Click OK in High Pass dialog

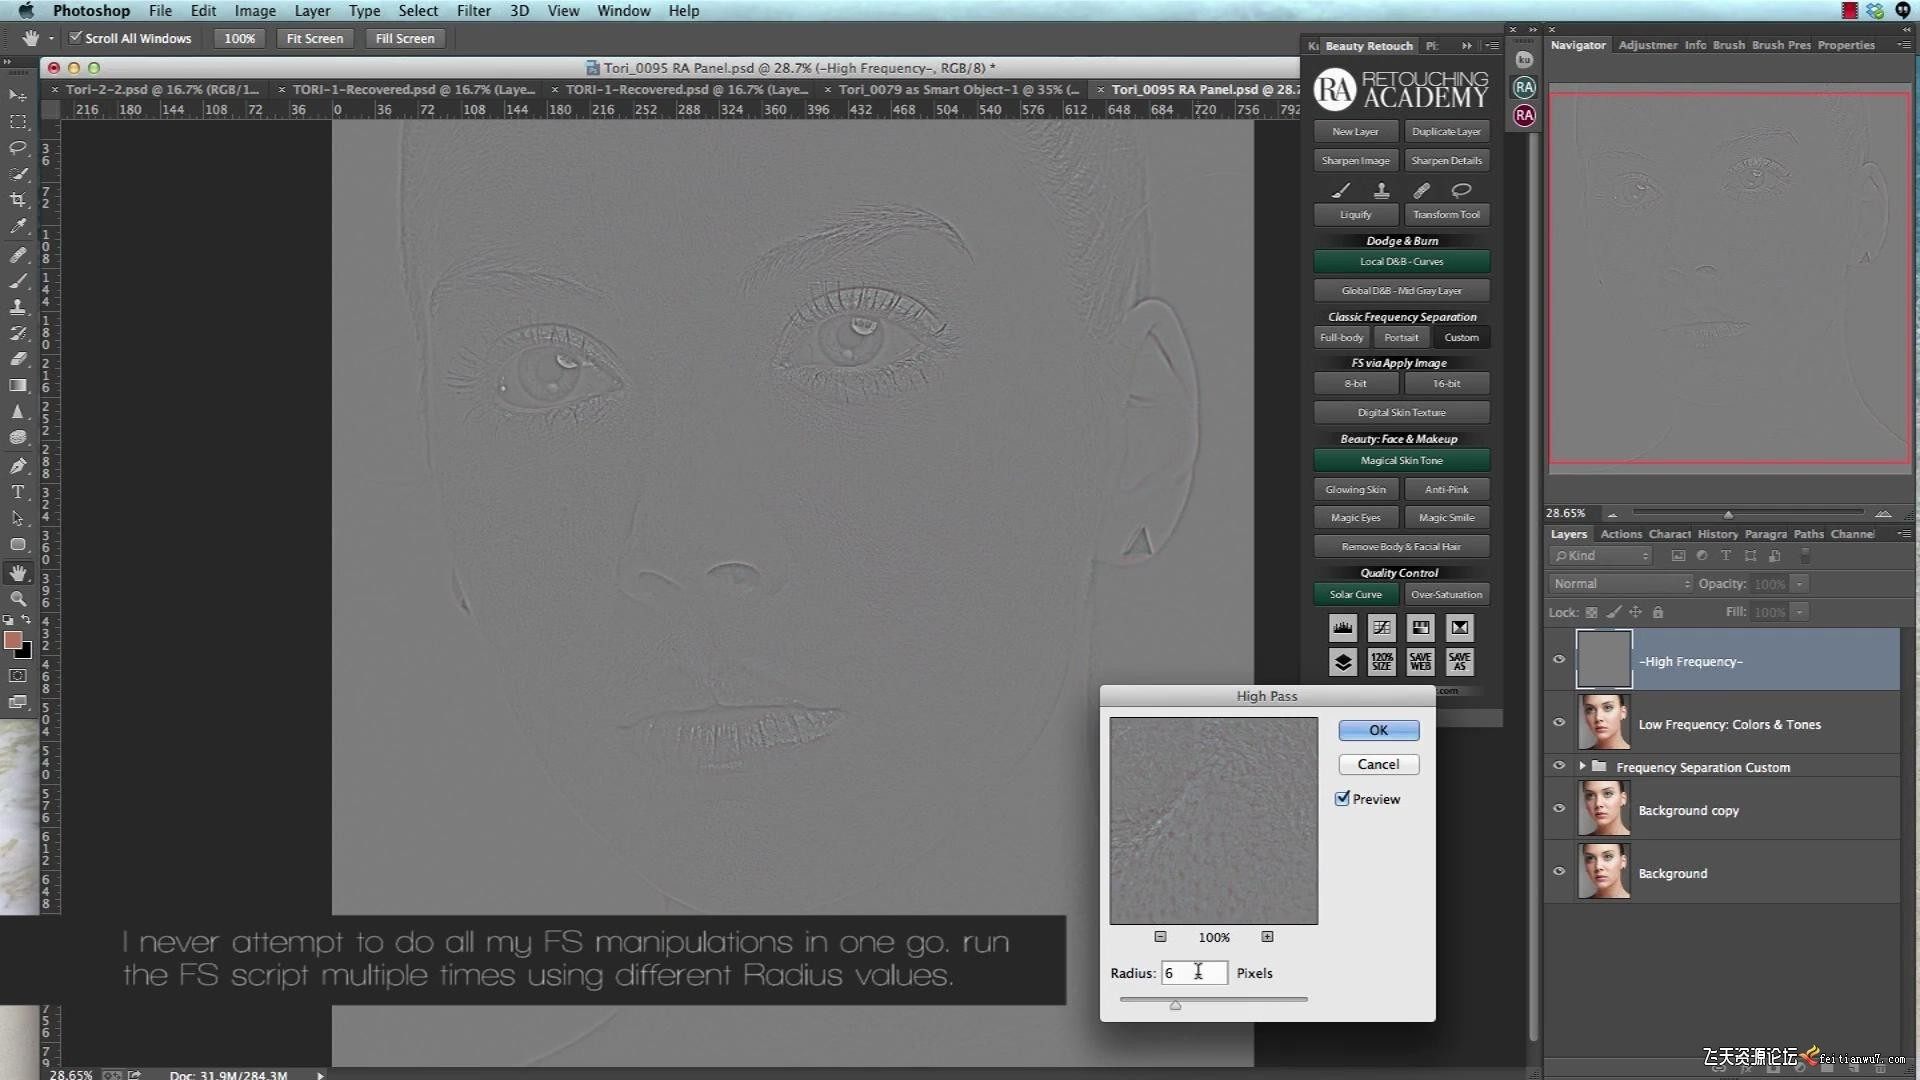(x=1378, y=731)
